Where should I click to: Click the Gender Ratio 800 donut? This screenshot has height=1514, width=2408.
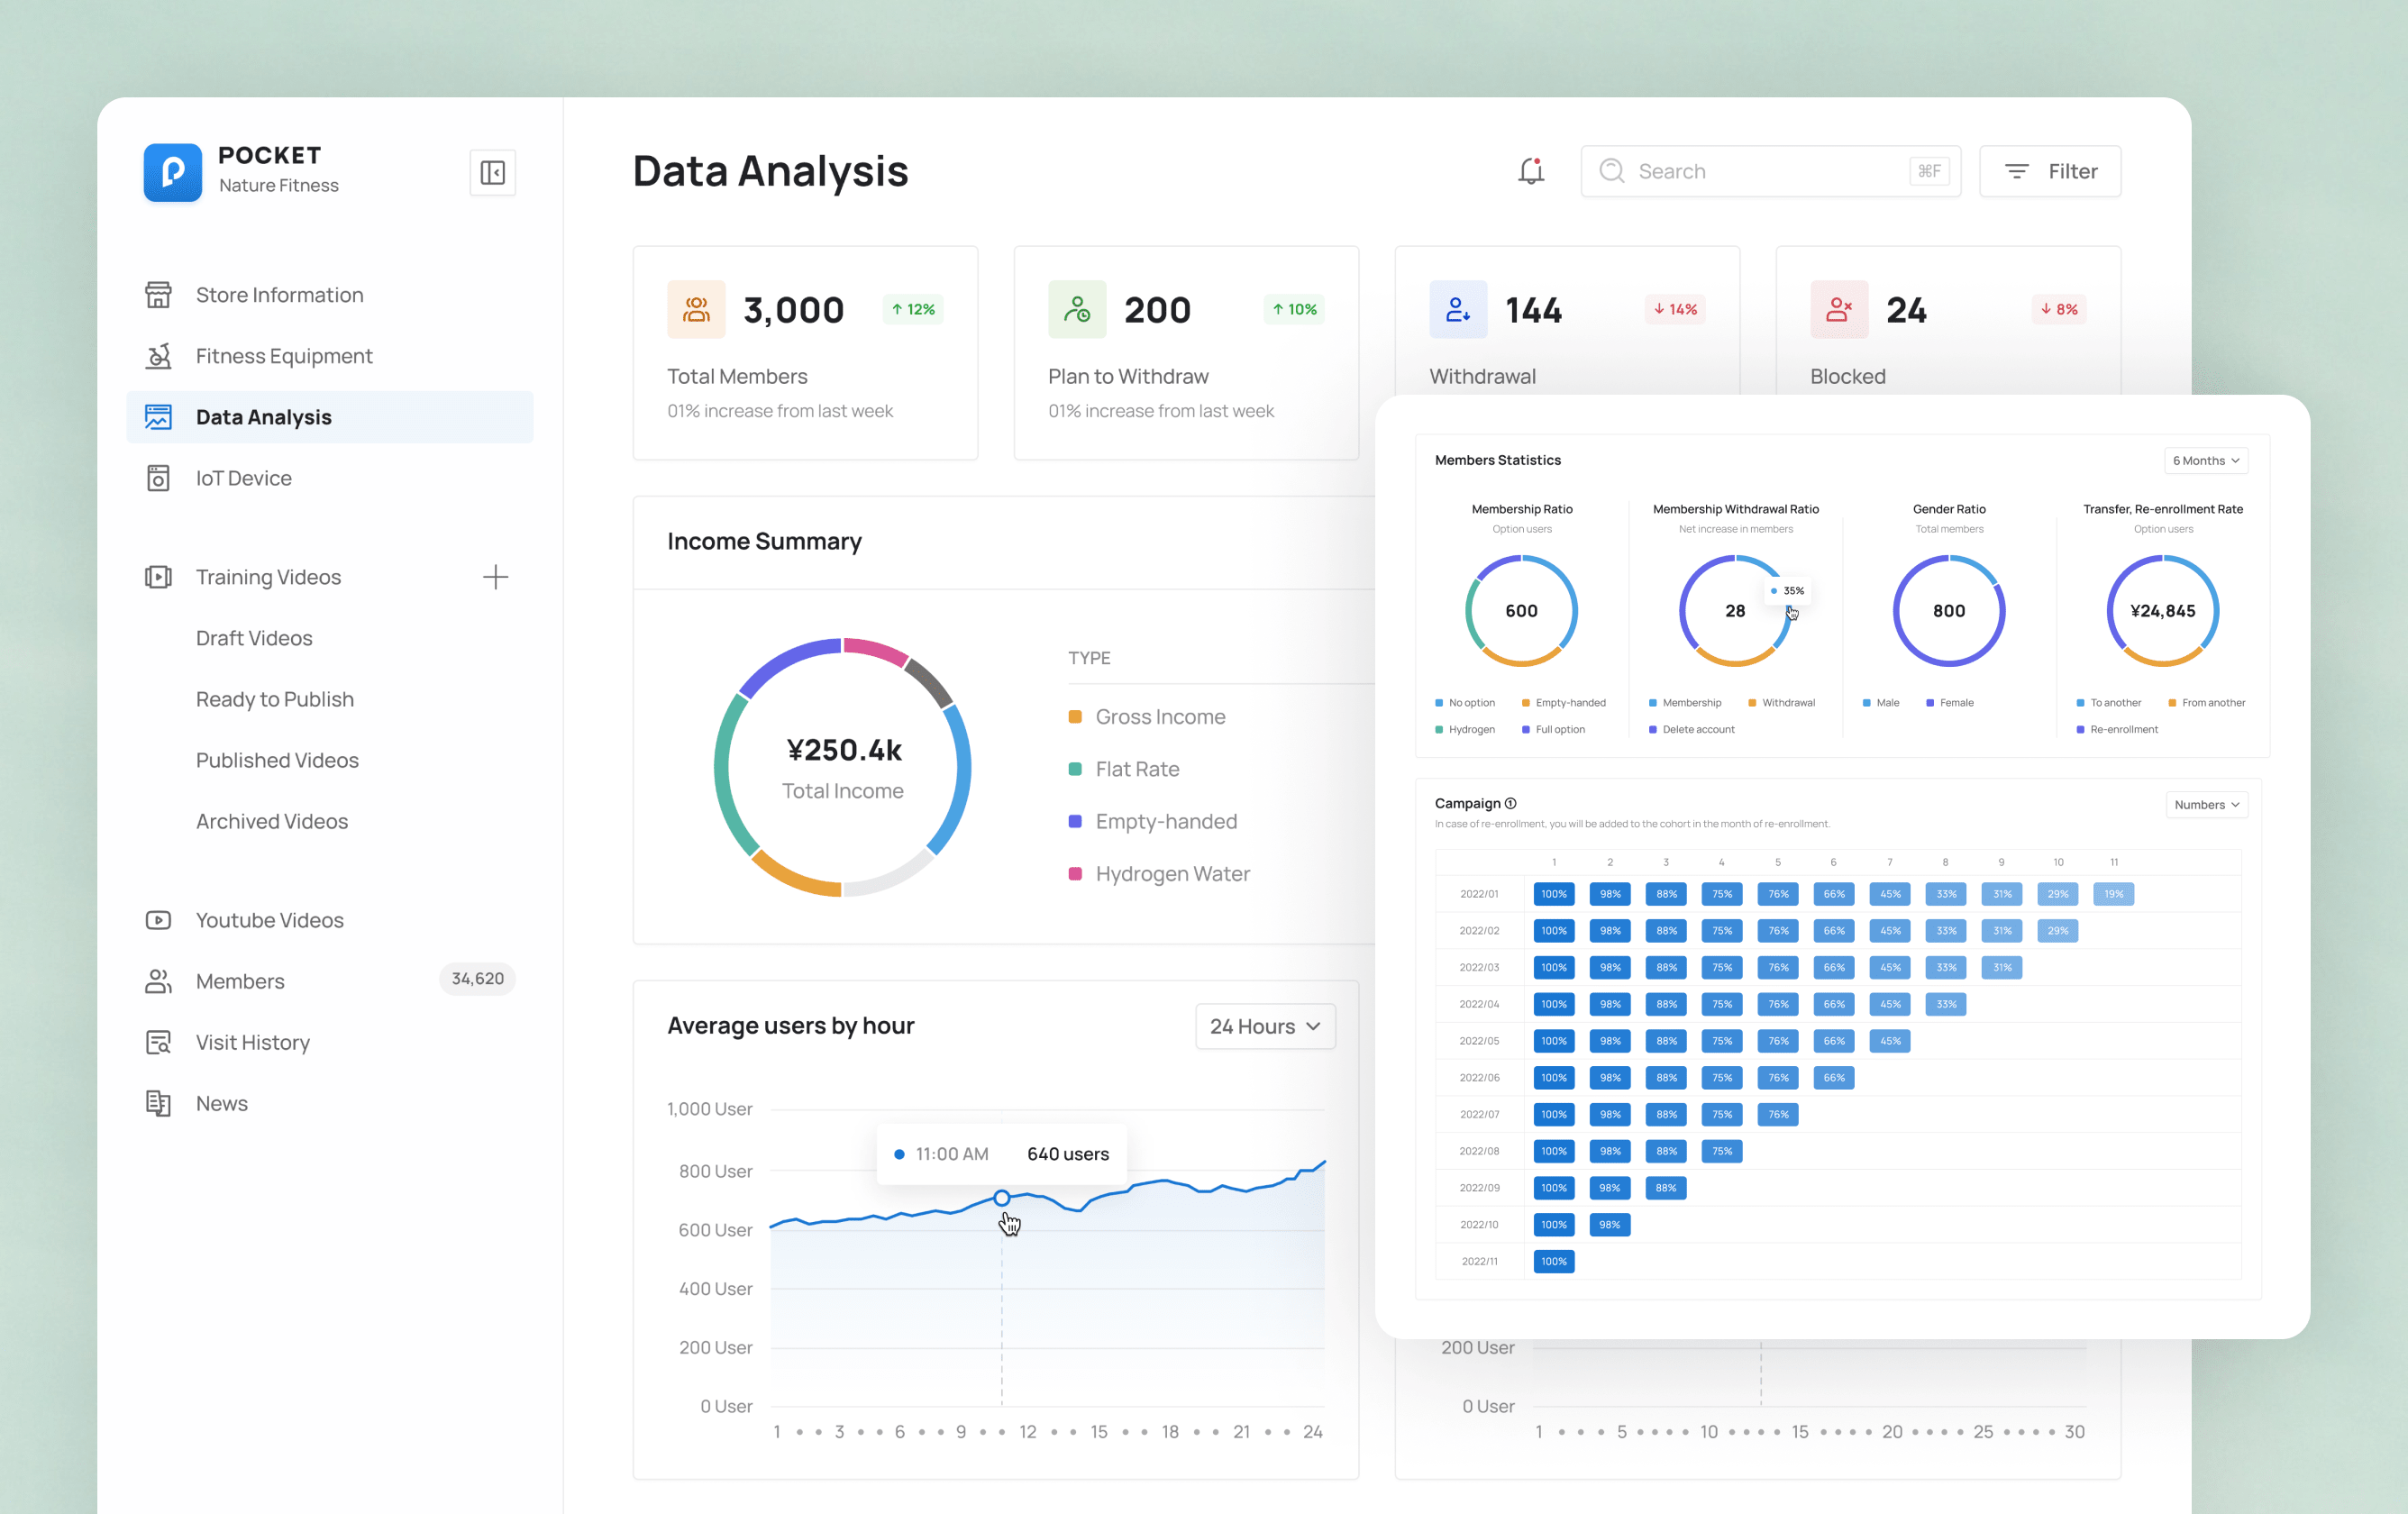(x=1949, y=611)
